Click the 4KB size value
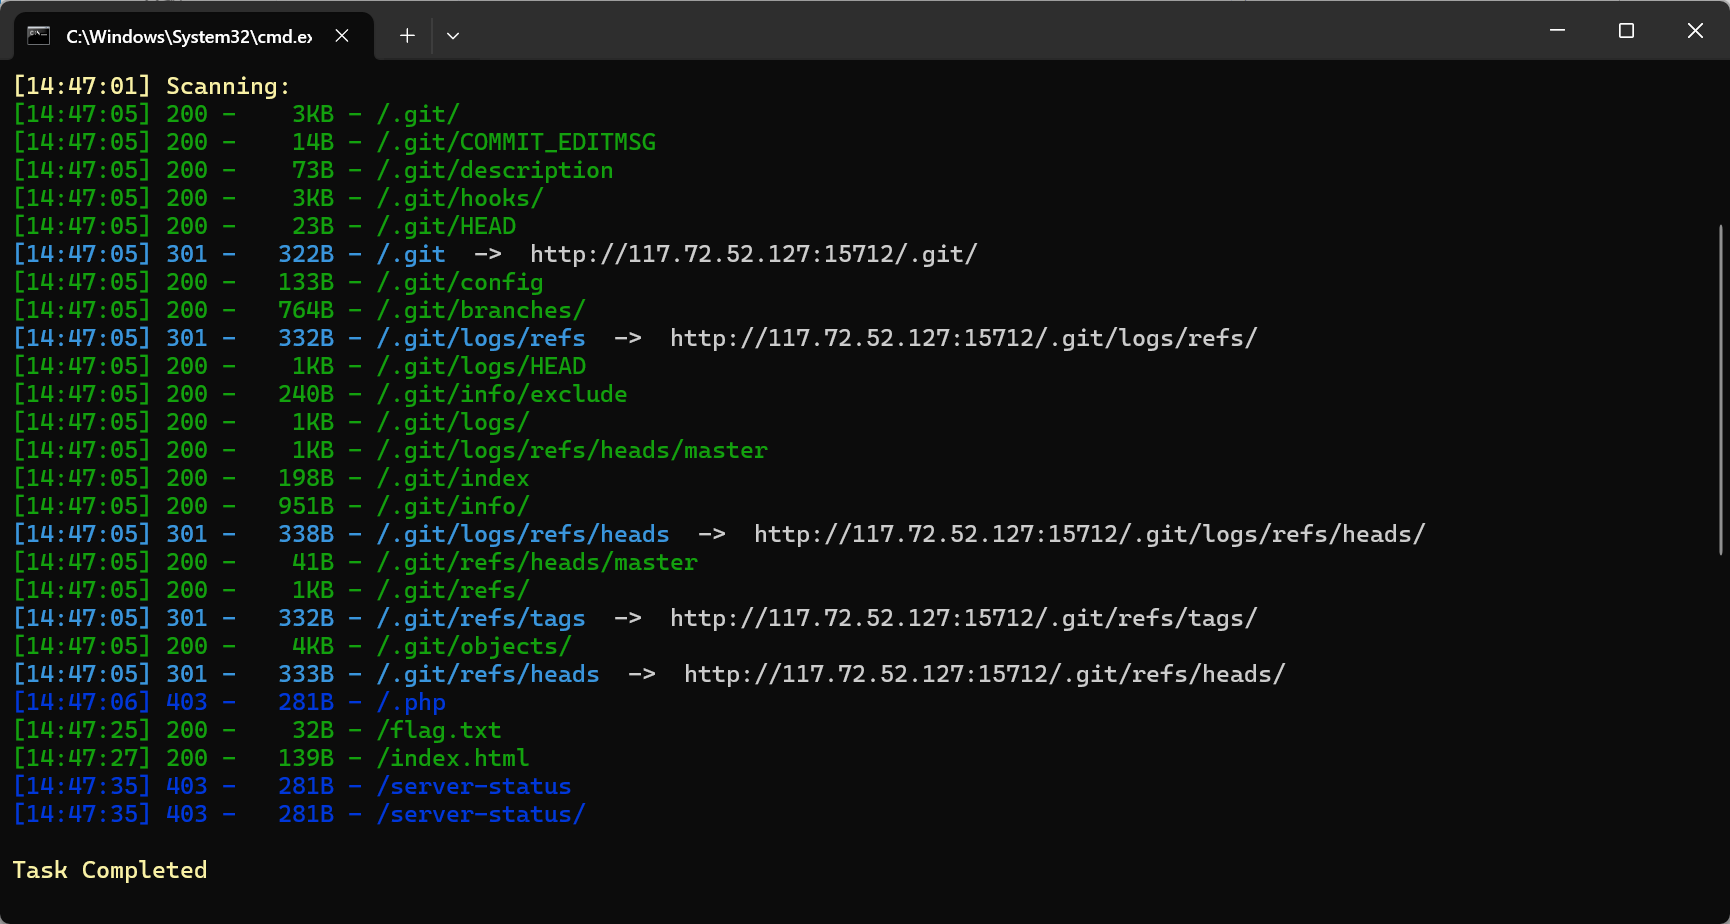 point(313,646)
